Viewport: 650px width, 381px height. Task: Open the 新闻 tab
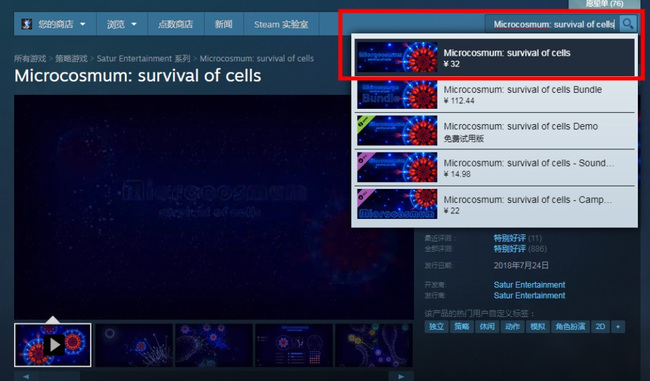pyautogui.click(x=223, y=24)
